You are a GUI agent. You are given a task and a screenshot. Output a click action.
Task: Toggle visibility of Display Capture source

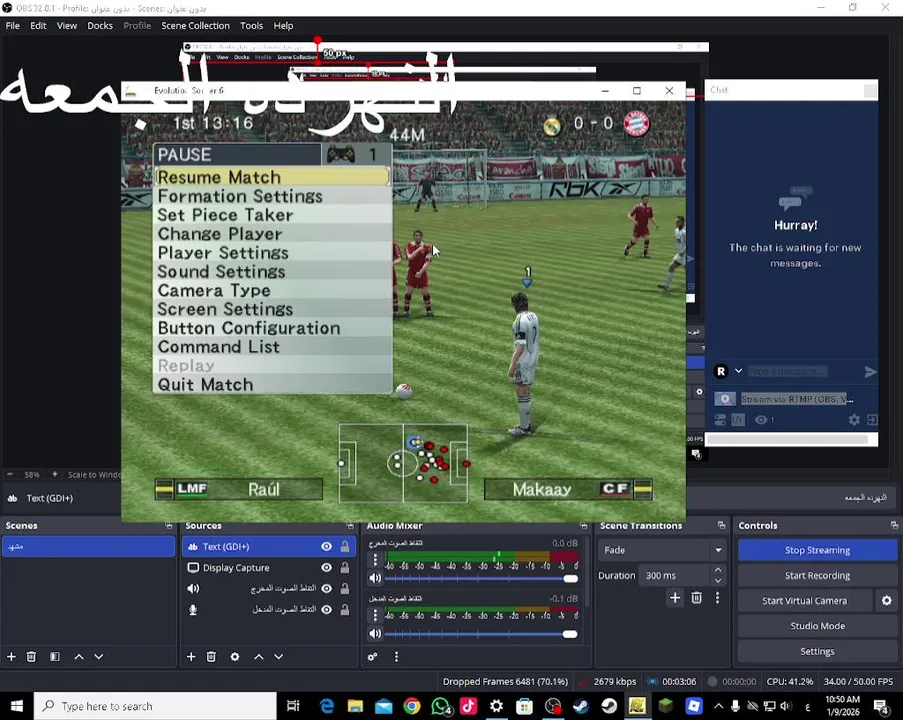[x=327, y=567]
